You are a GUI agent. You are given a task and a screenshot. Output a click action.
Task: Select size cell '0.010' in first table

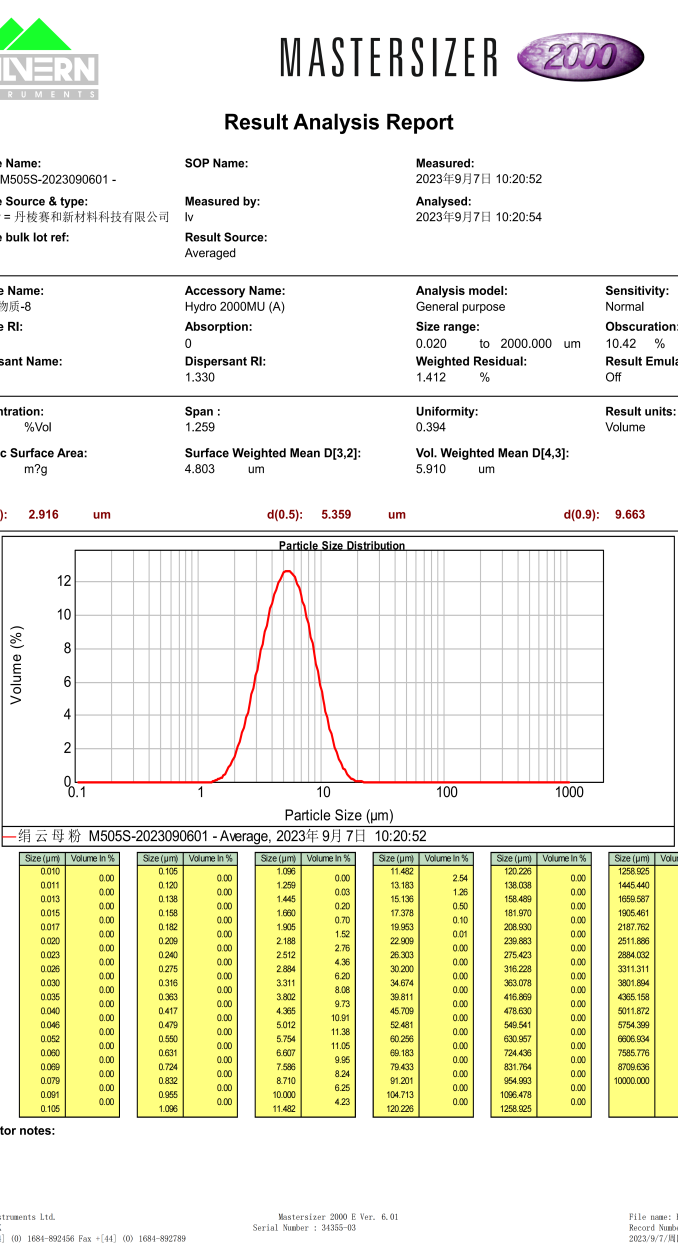(50, 871)
